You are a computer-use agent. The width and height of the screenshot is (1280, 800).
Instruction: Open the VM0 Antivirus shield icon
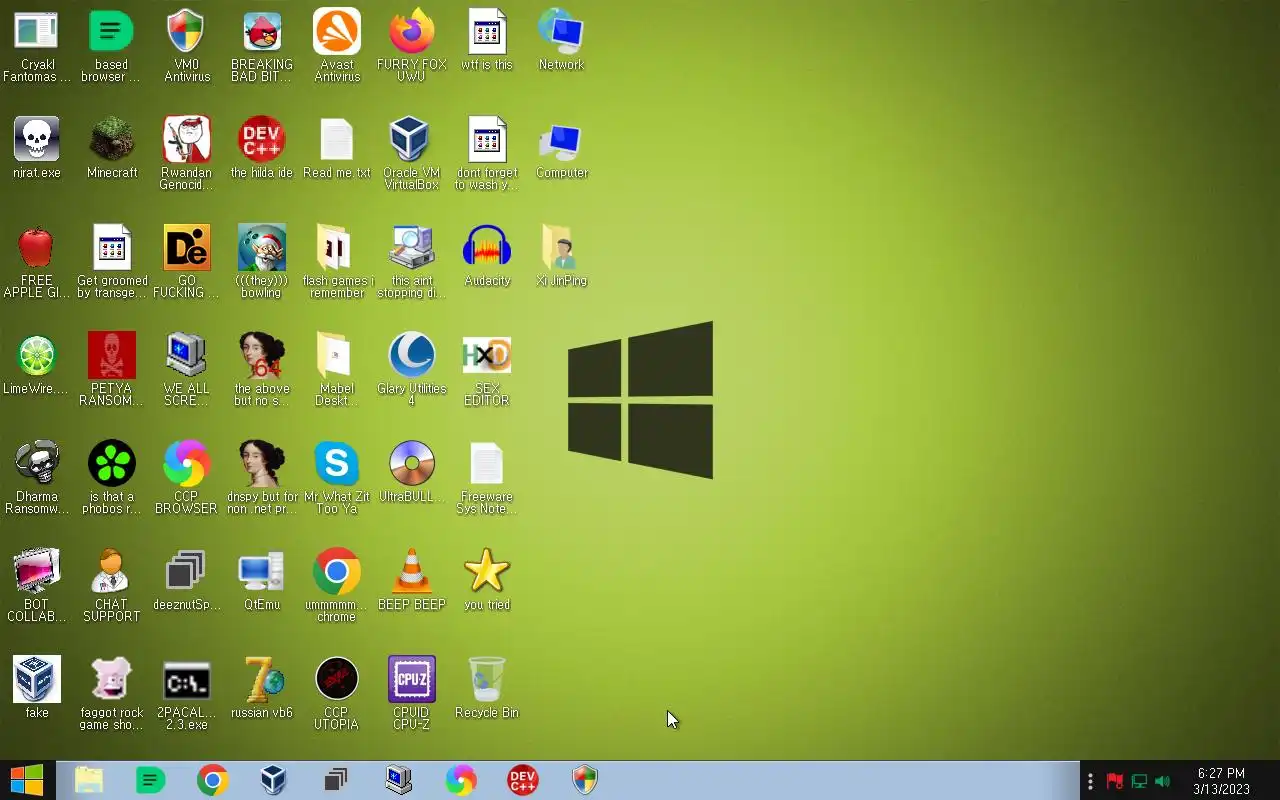click(186, 32)
